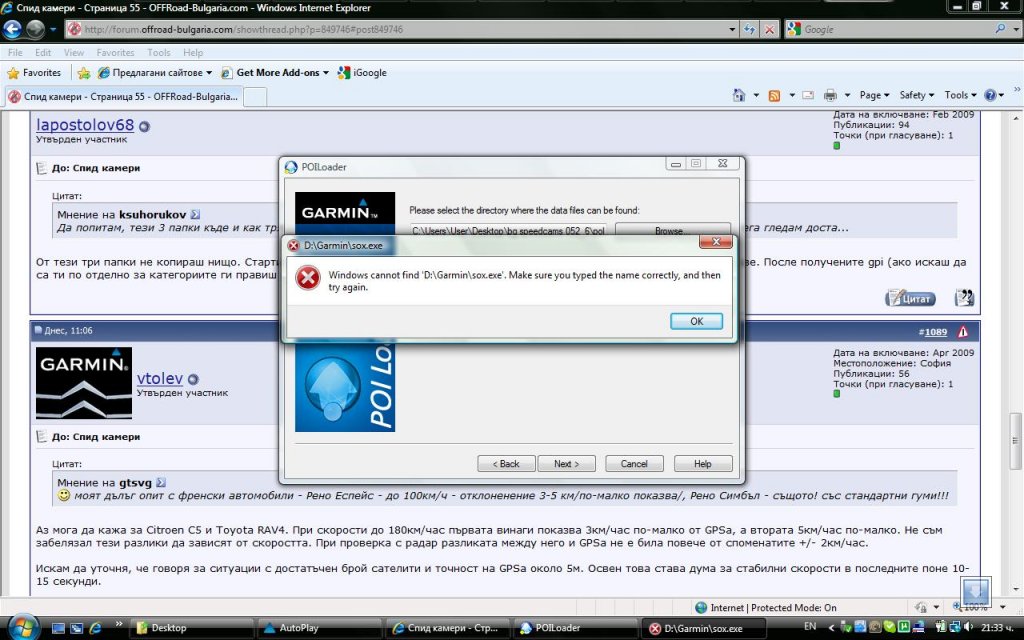Expand the feeds dropdown arrow
Screen dimensions: 1024x640
792,95
